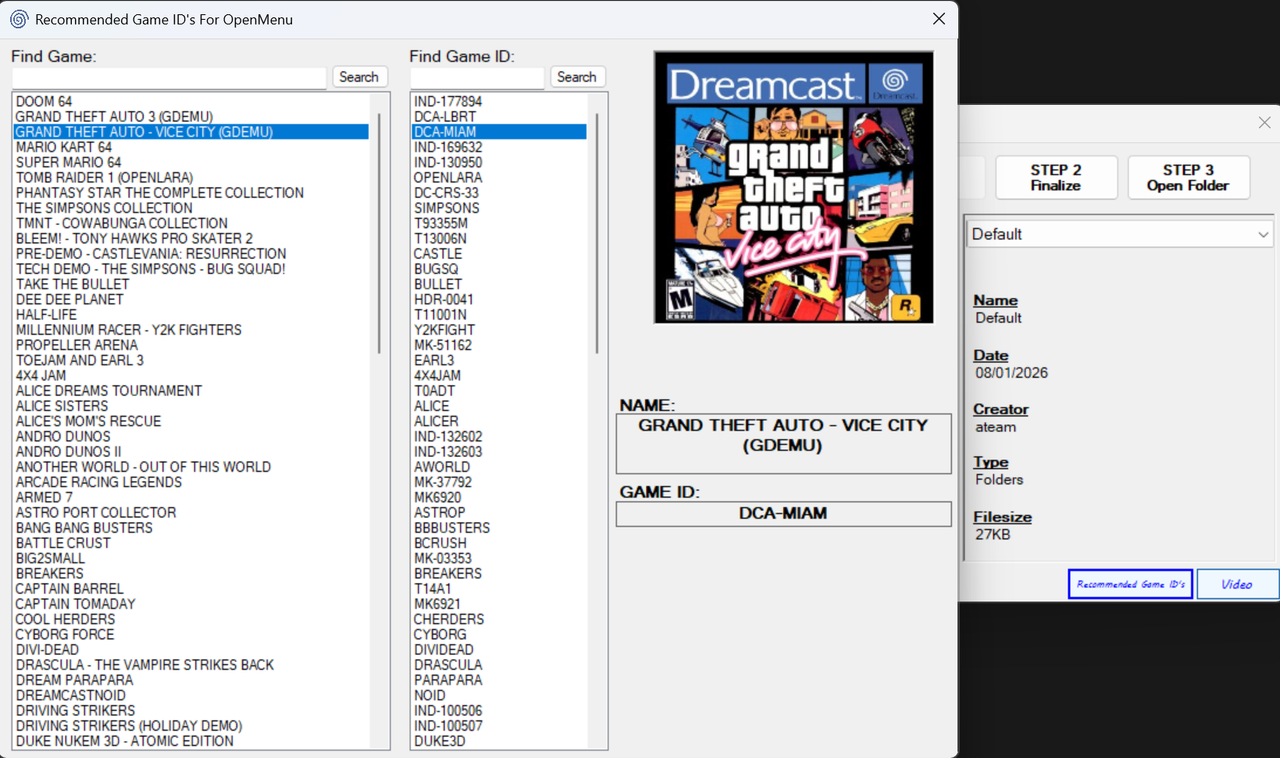Viewport: 1280px width, 758px height.
Task: Switch to the Video tab
Action: (x=1237, y=584)
